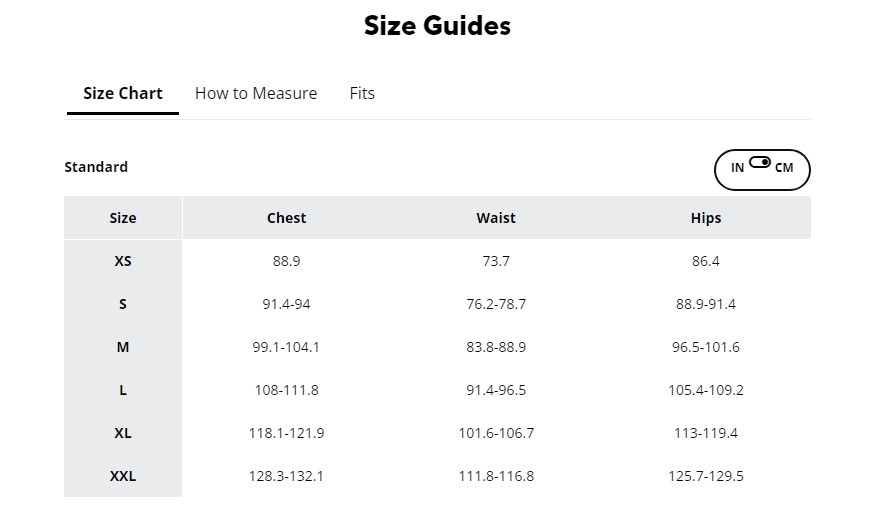
Task: Select the XL size row label
Action: [x=123, y=433]
